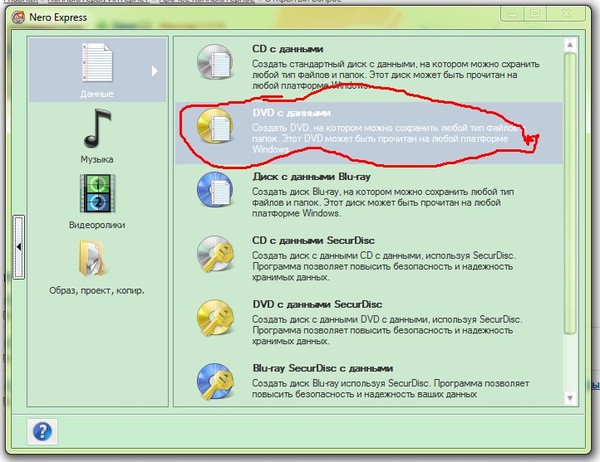This screenshot has height=462, width=600.
Task: Expand the Данные submenu arrow
Action: coord(154,71)
